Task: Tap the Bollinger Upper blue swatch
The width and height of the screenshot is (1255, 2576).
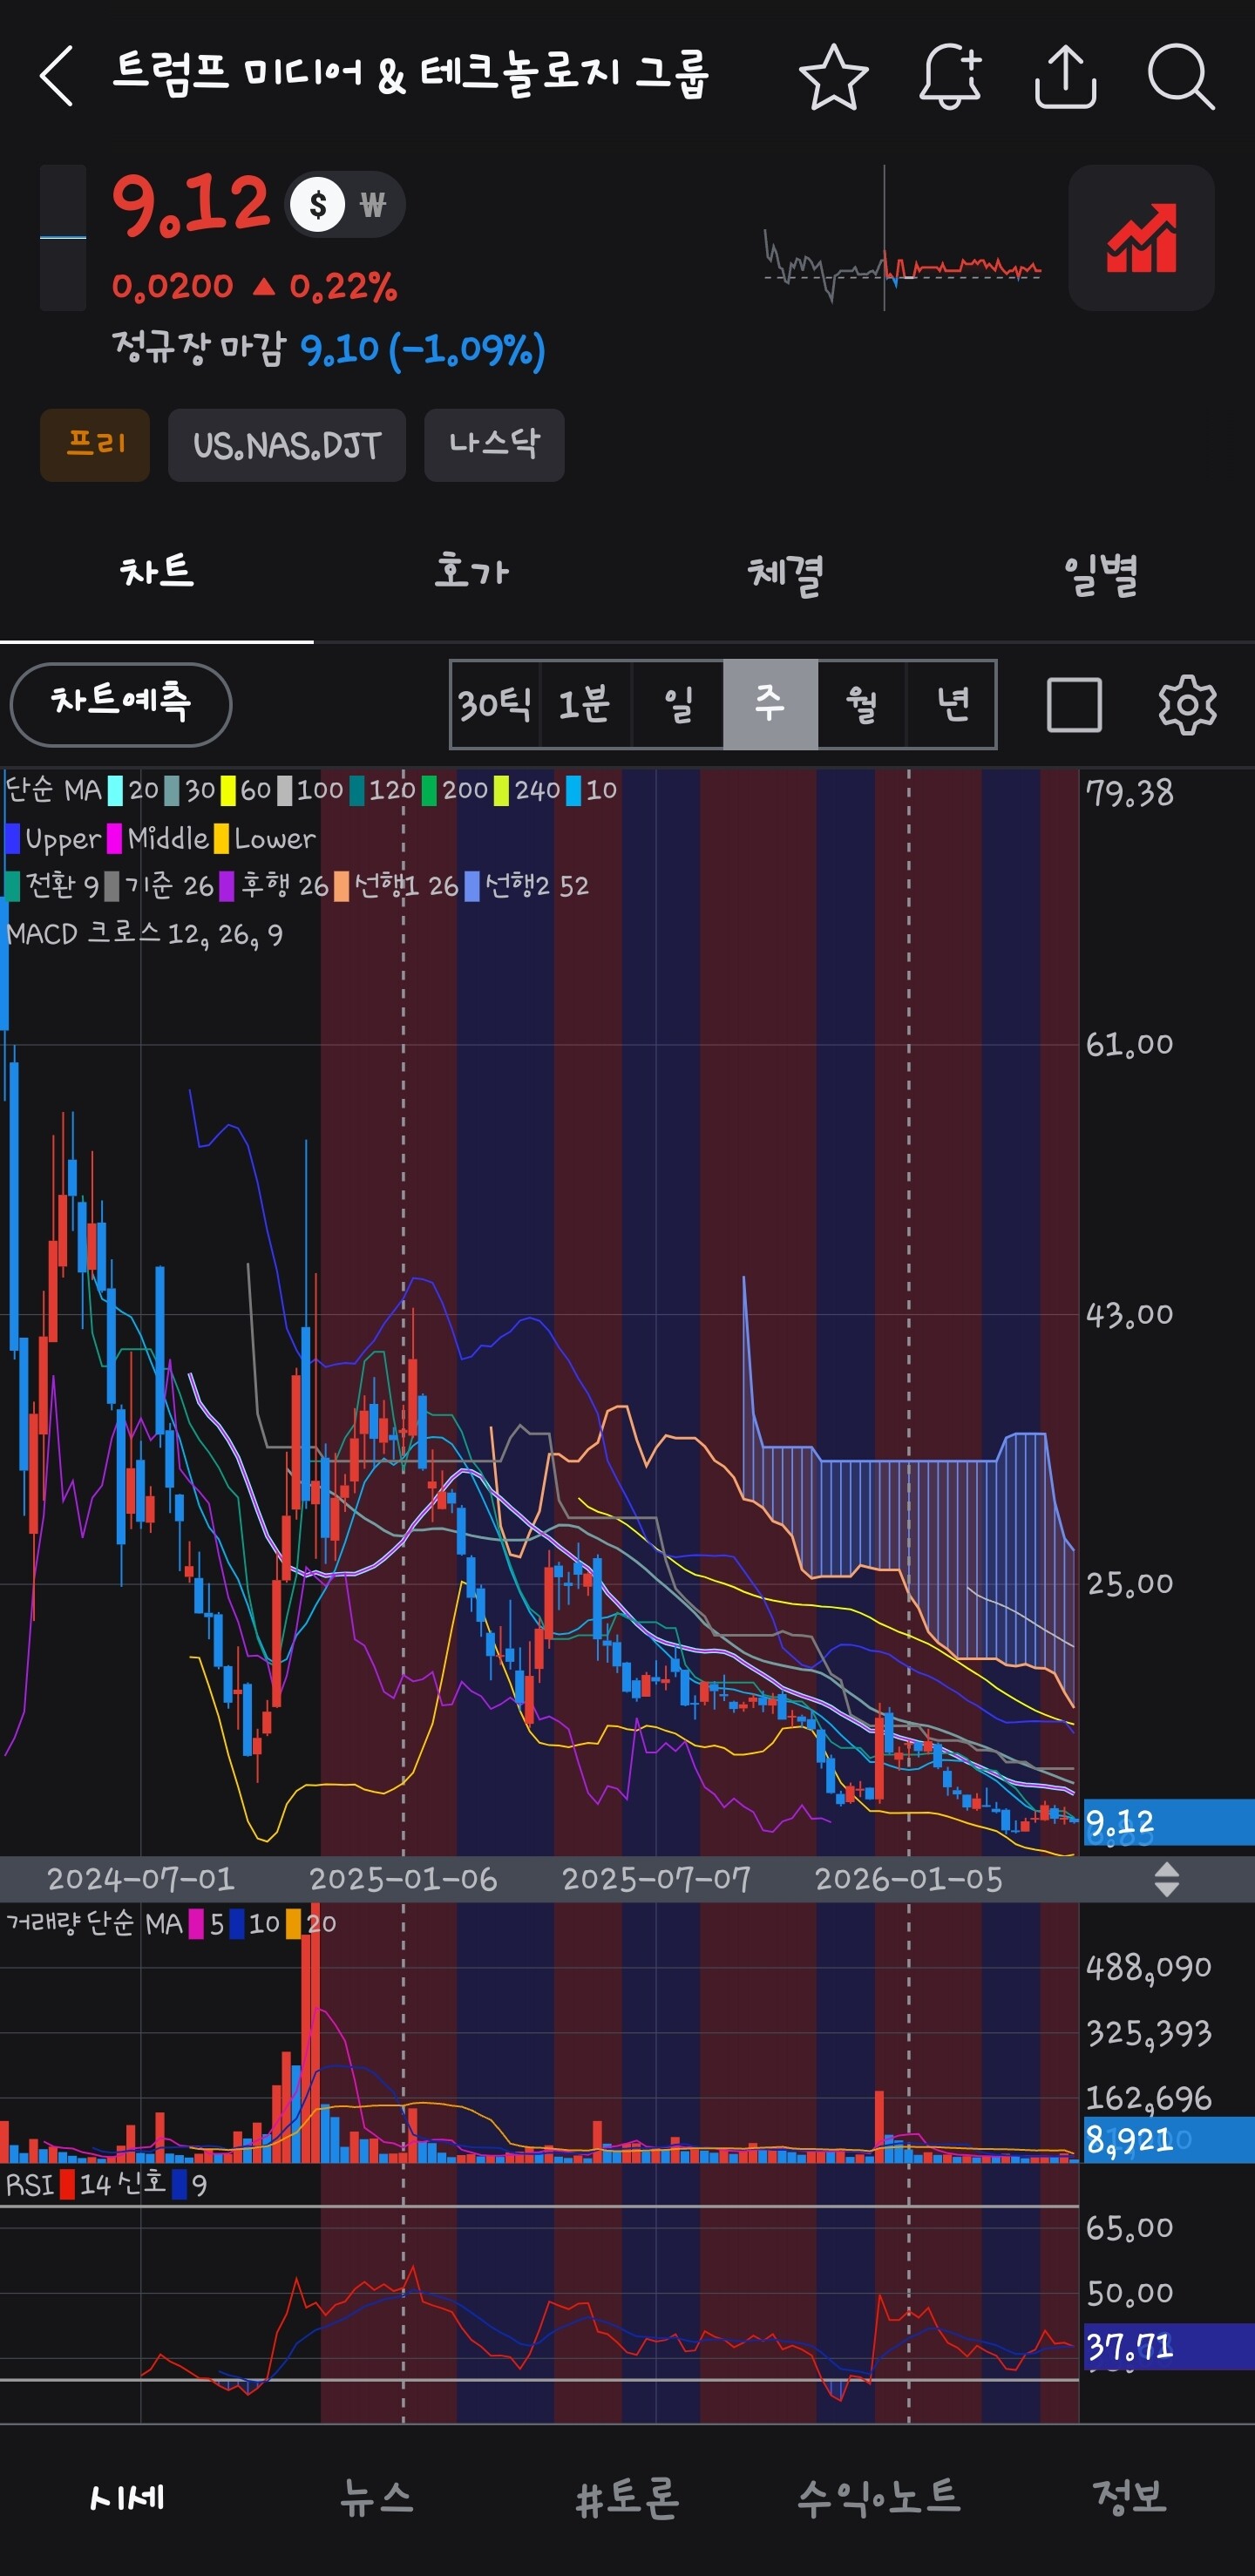Action: tap(13, 838)
